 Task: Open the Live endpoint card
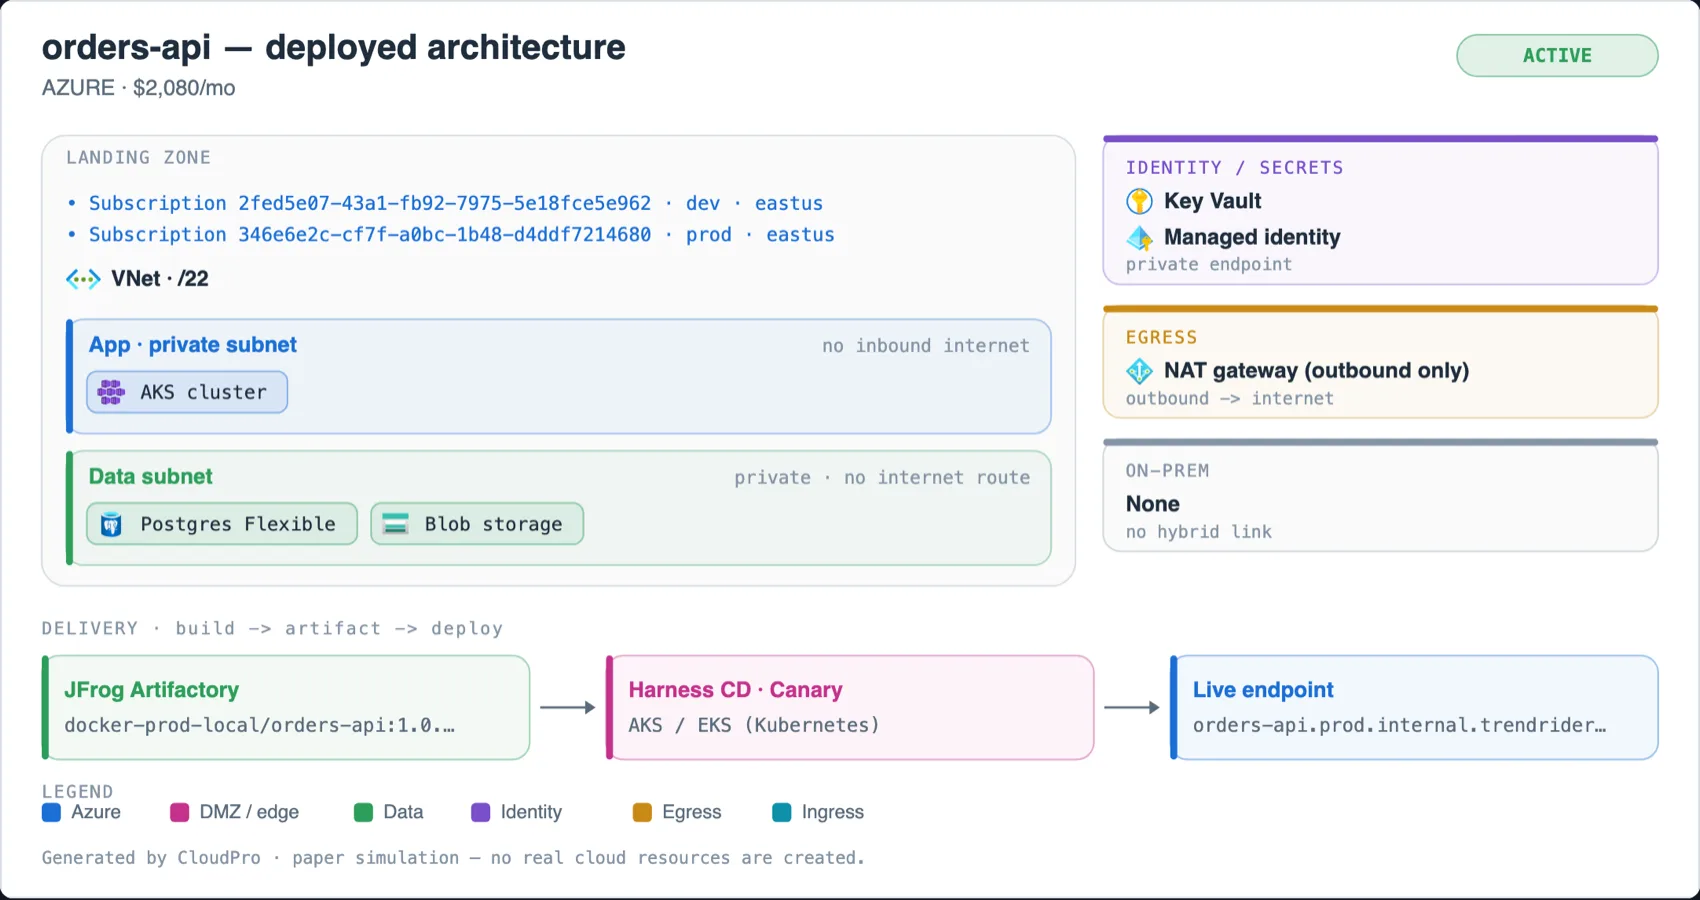[1414, 707]
